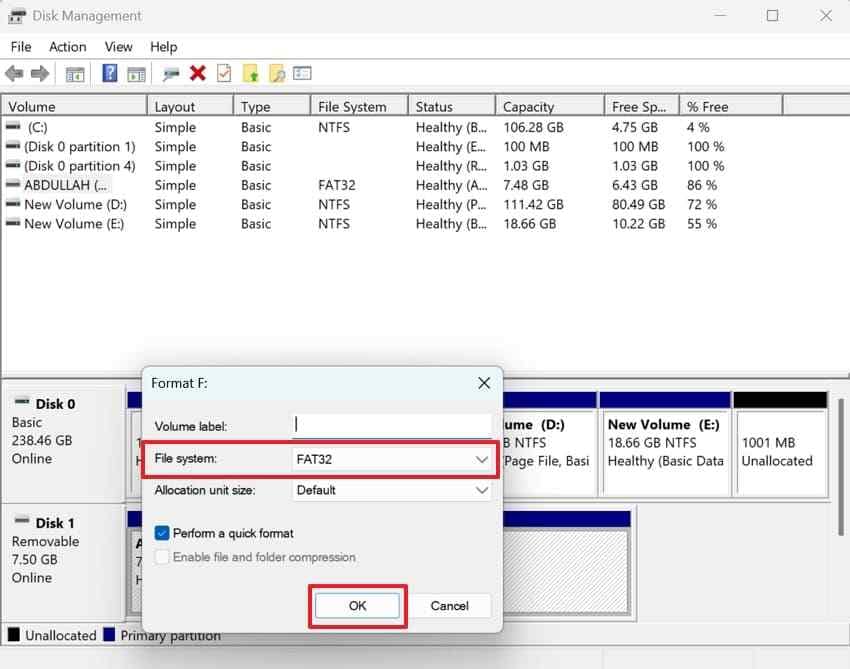
Task: Click the 55 % free cell
Action: [702, 224]
